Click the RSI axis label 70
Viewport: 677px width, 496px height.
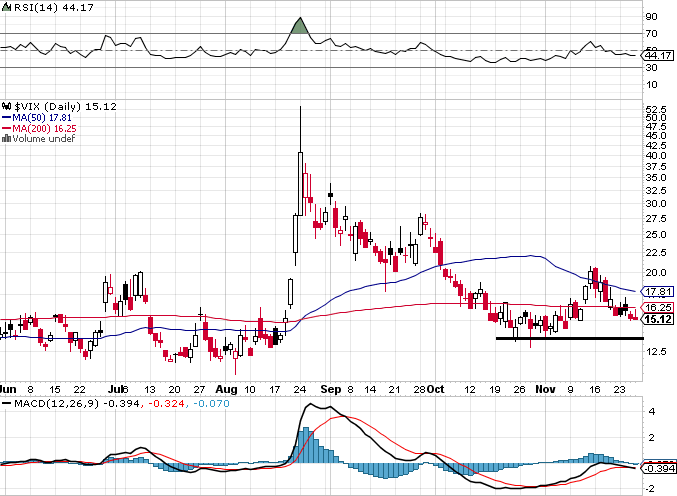pos(652,34)
